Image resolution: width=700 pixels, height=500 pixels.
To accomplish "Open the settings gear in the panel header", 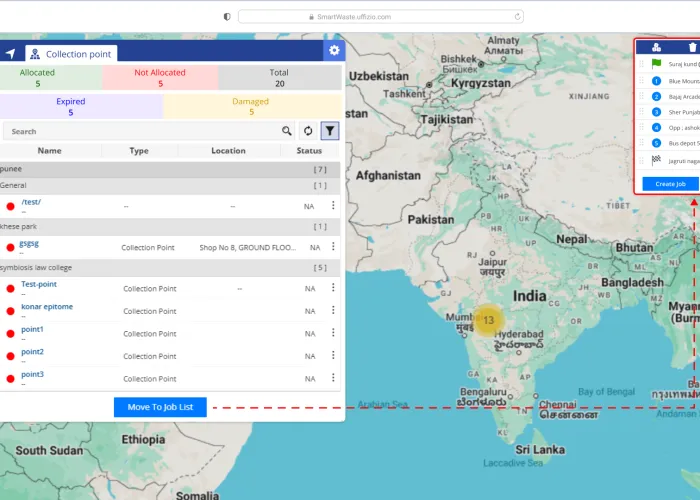I will pyautogui.click(x=334, y=51).
